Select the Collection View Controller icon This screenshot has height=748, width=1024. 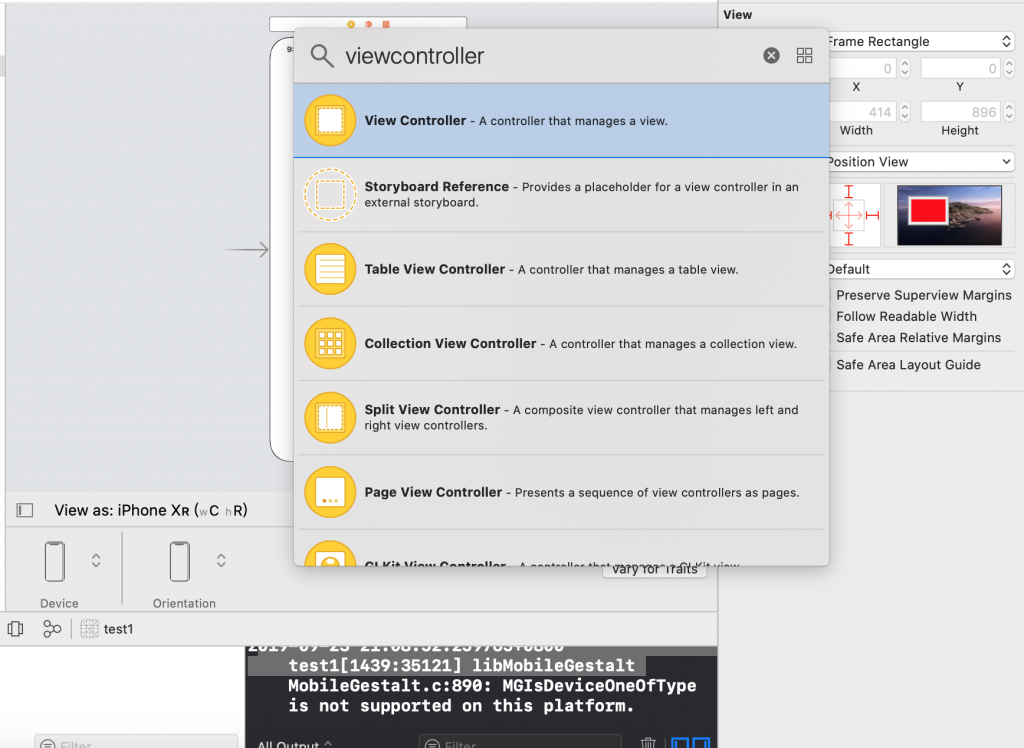330,344
